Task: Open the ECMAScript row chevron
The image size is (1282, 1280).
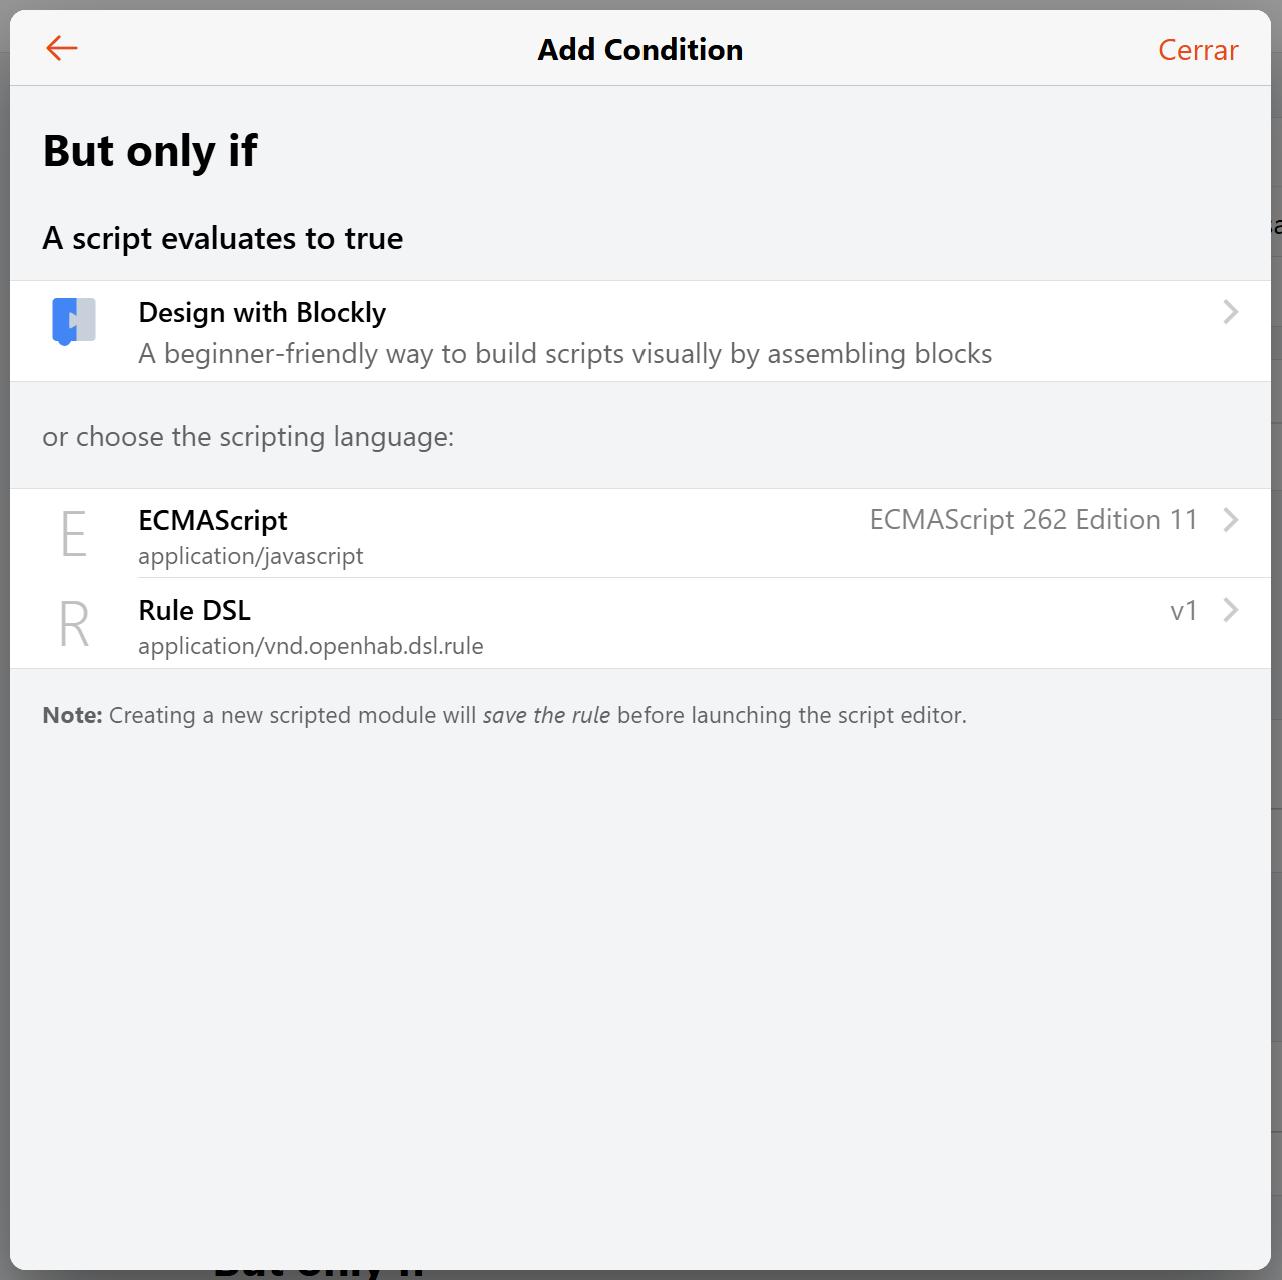Action: [x=1231, y=520]
